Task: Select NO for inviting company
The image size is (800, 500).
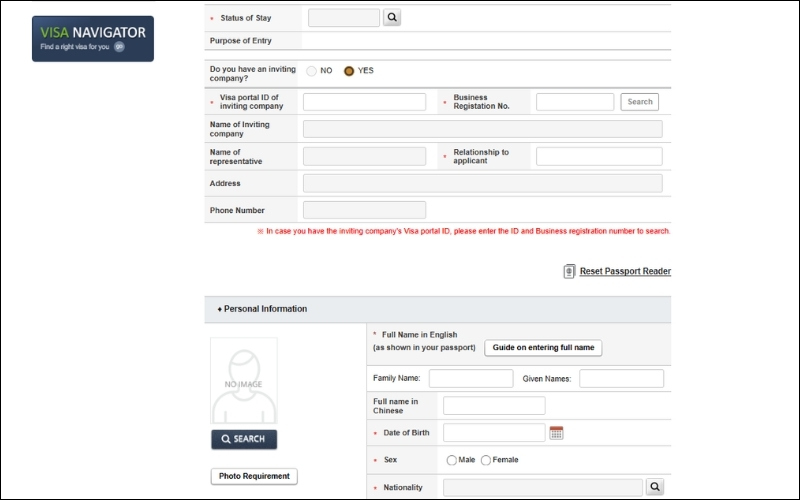Action: point(312,71)
